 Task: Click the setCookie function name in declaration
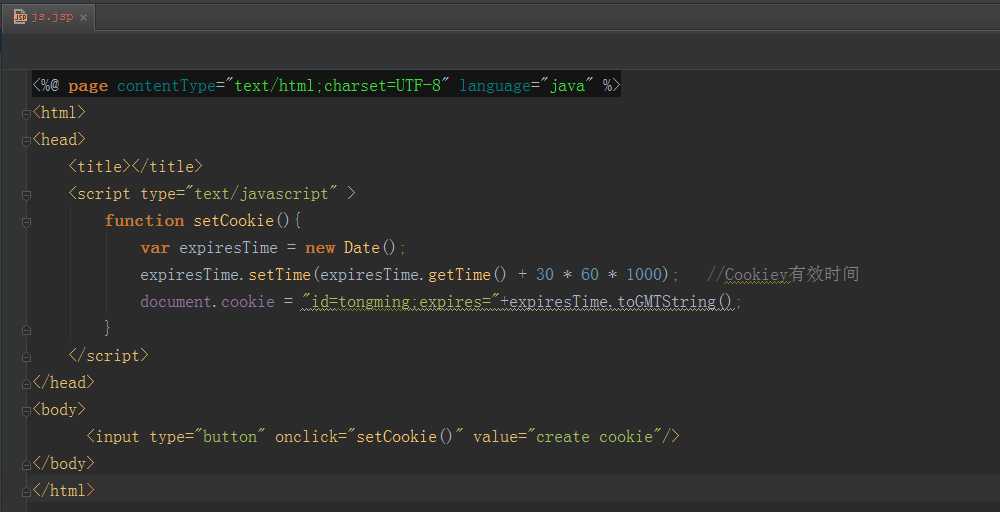coord(233,221)
